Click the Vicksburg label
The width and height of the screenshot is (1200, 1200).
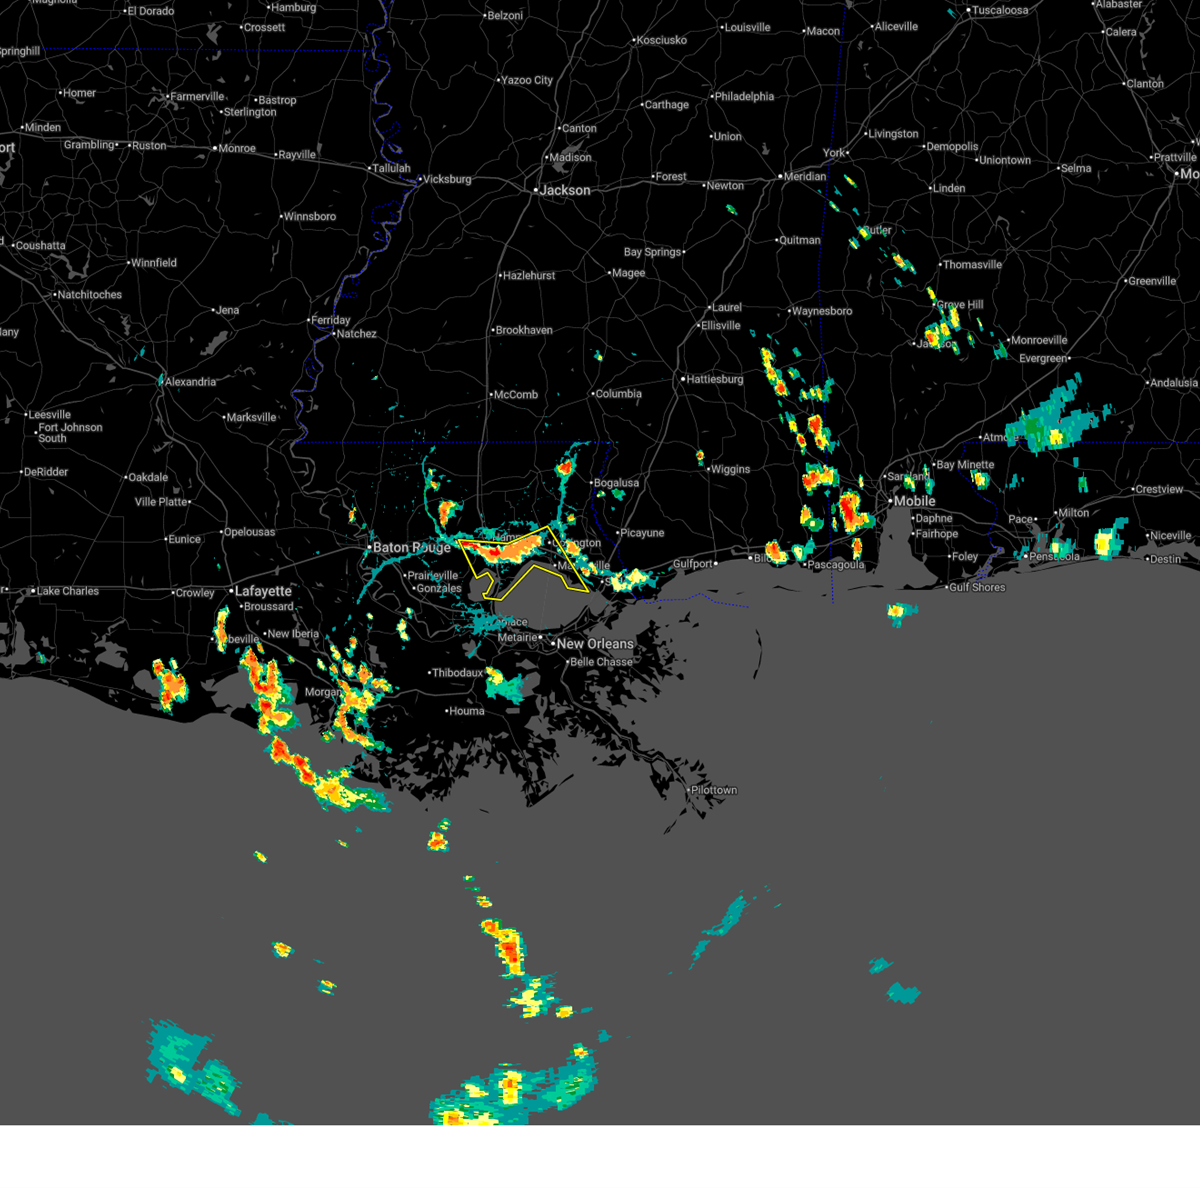pyautogui.click(x=447, y=180)
